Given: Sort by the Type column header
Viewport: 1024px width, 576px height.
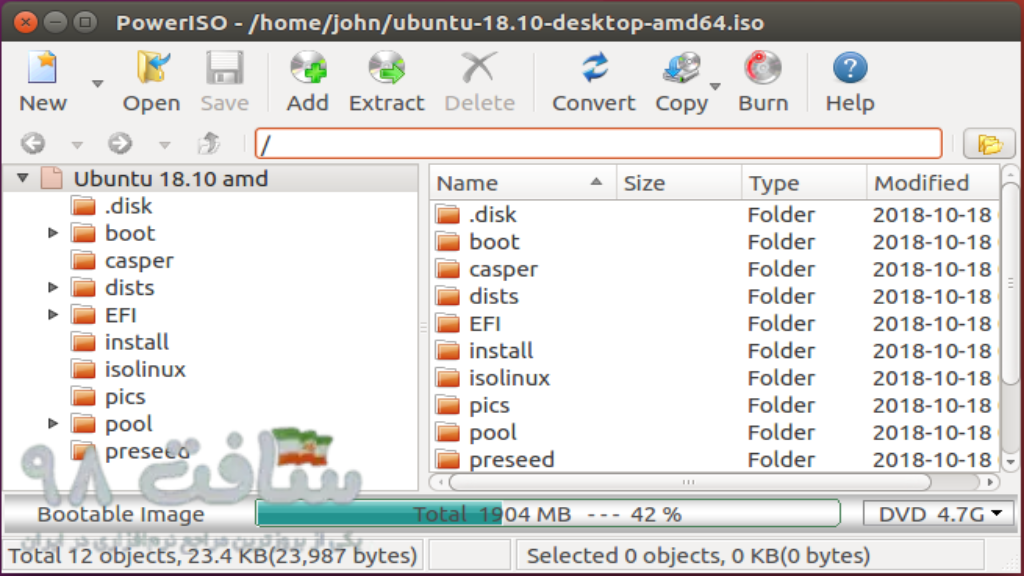Looking at the screenshot, I should click(x=804, y=183).
